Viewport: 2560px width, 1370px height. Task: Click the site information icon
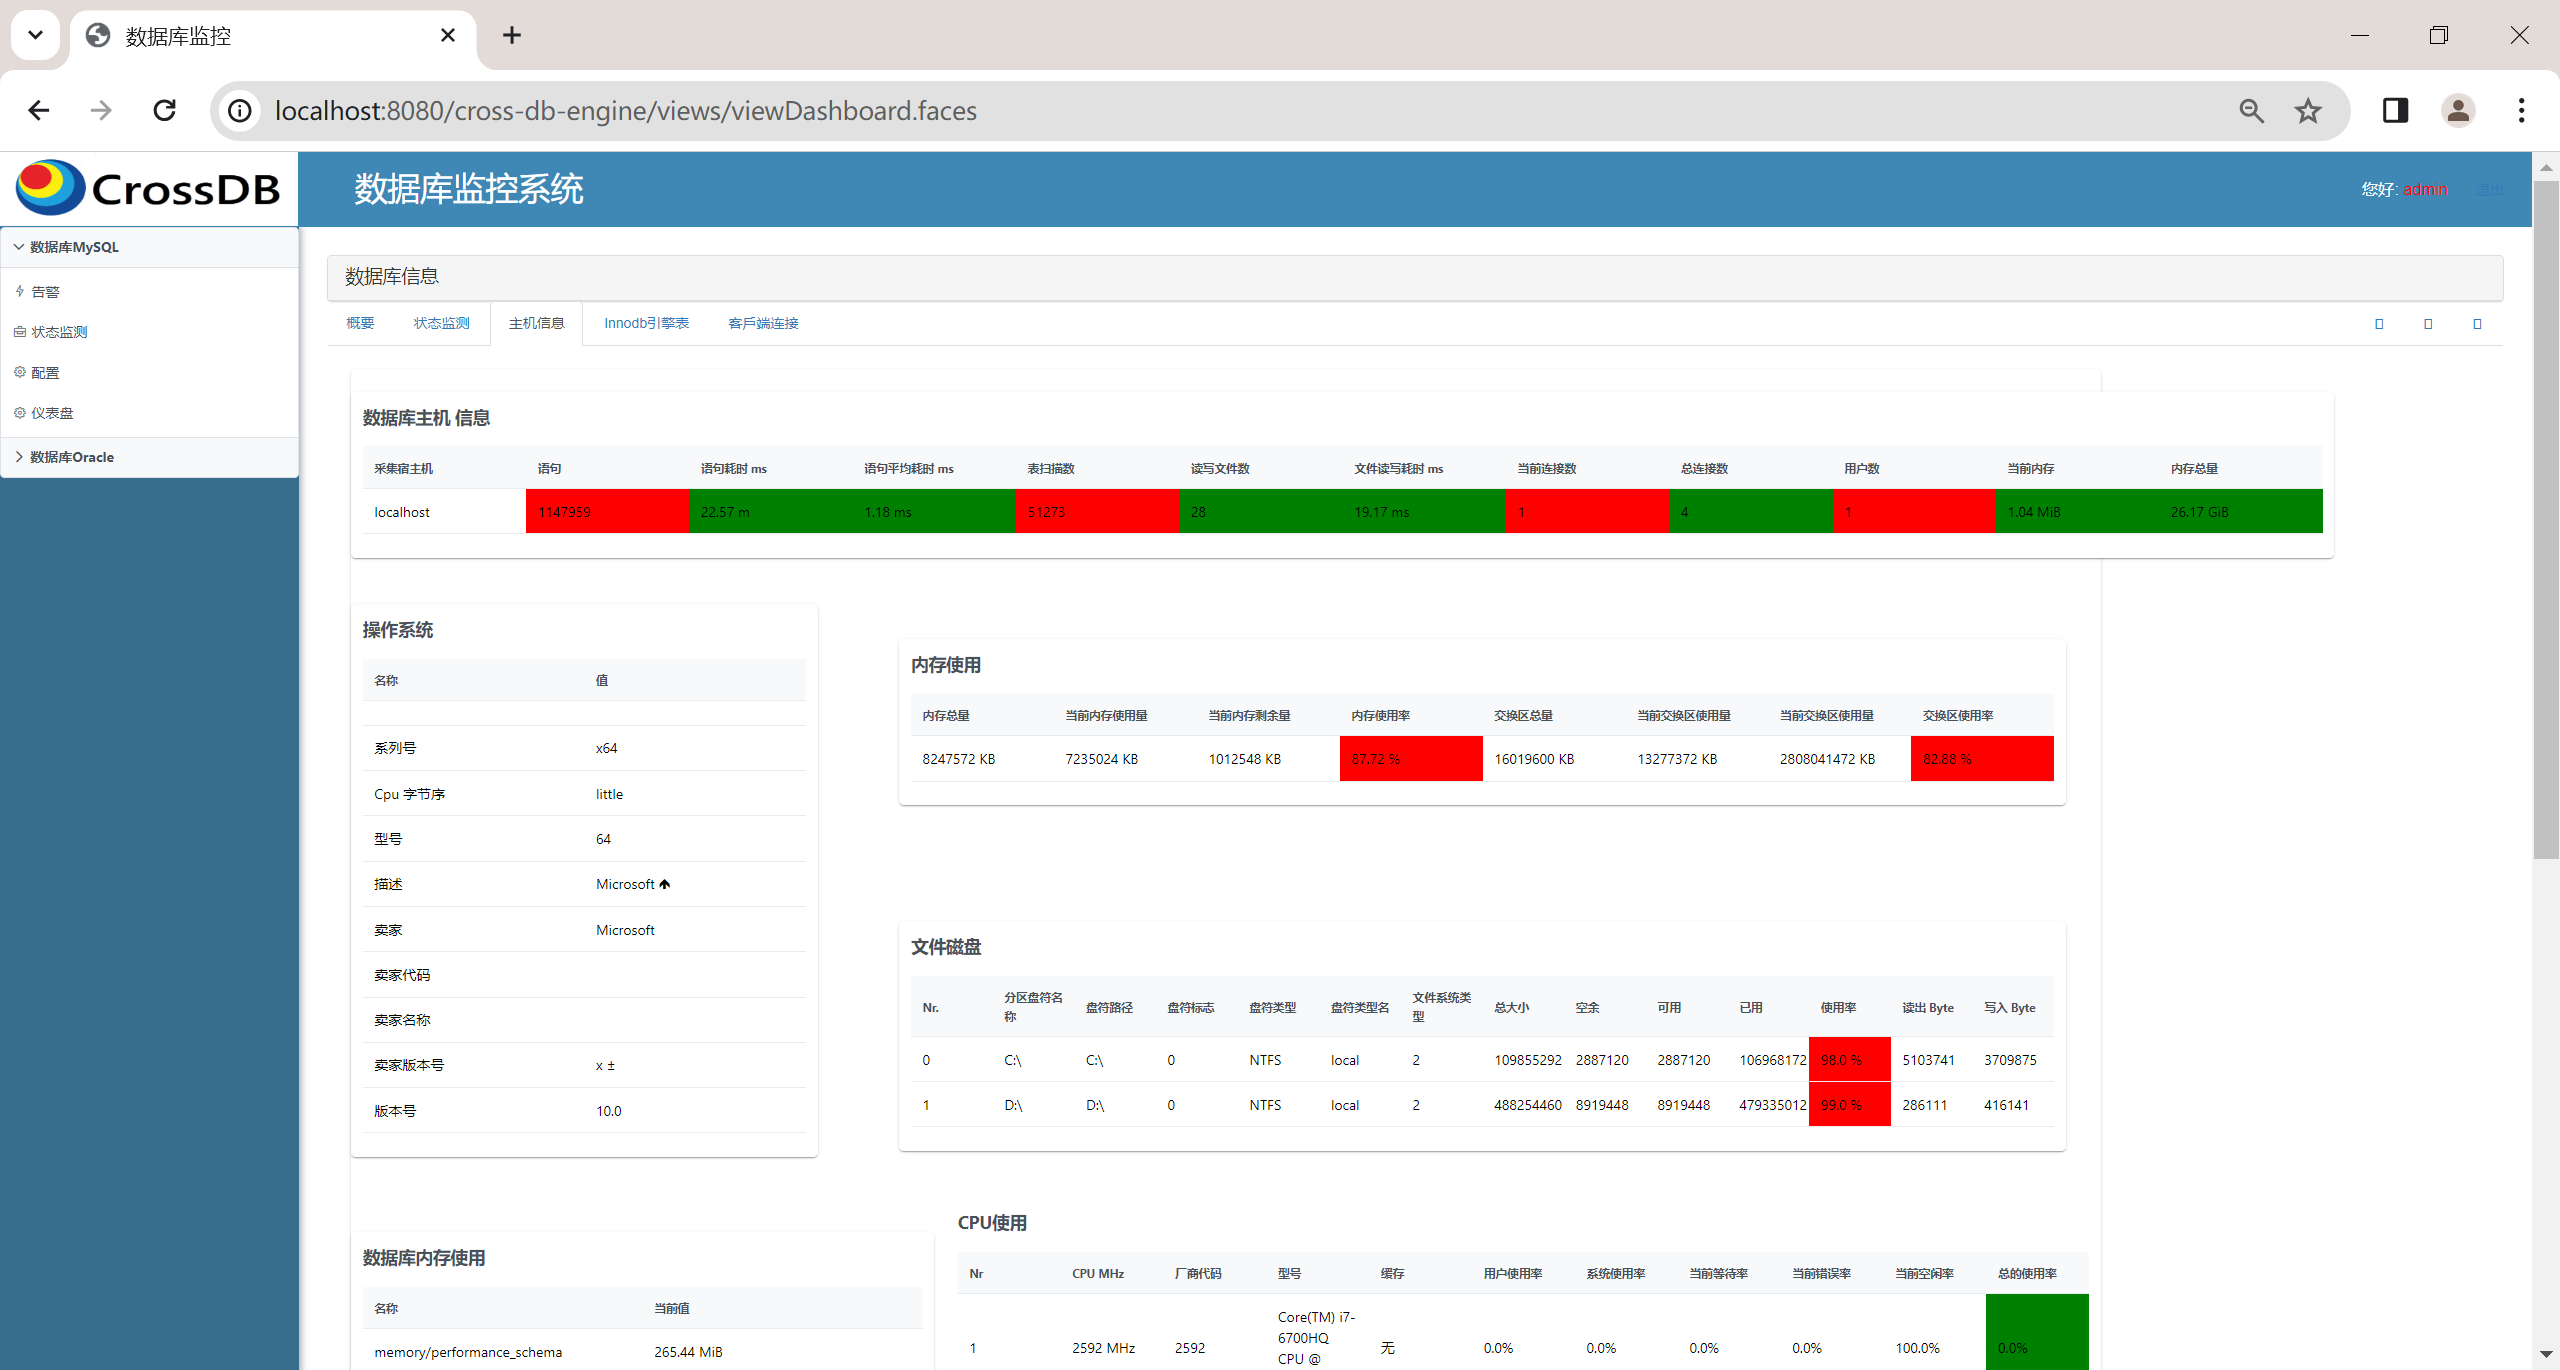click(x=240, y=111)
